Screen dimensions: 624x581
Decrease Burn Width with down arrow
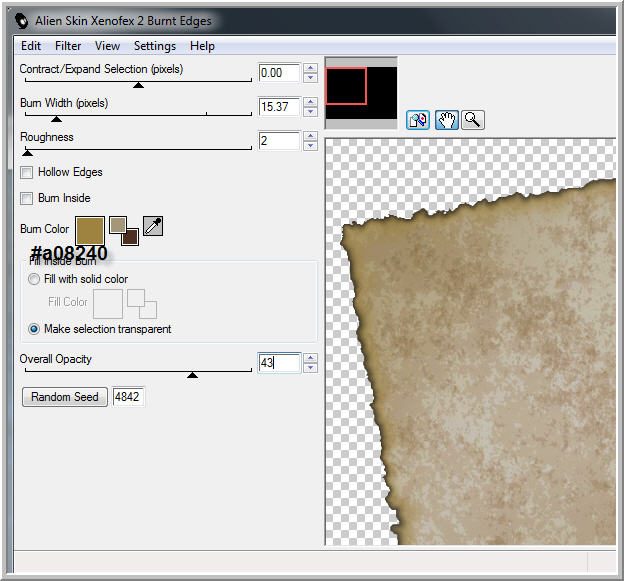coord(310,111)
